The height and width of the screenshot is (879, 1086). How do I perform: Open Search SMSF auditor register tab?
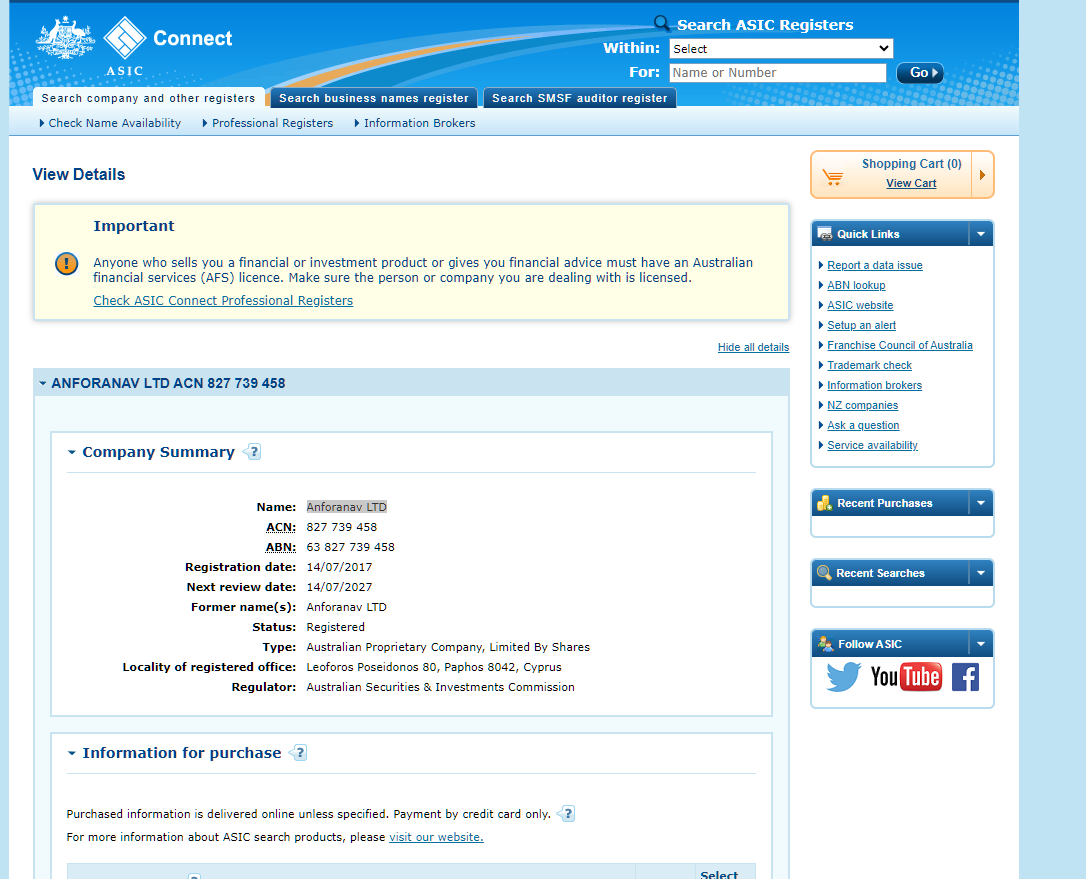(x=579, y=98)
